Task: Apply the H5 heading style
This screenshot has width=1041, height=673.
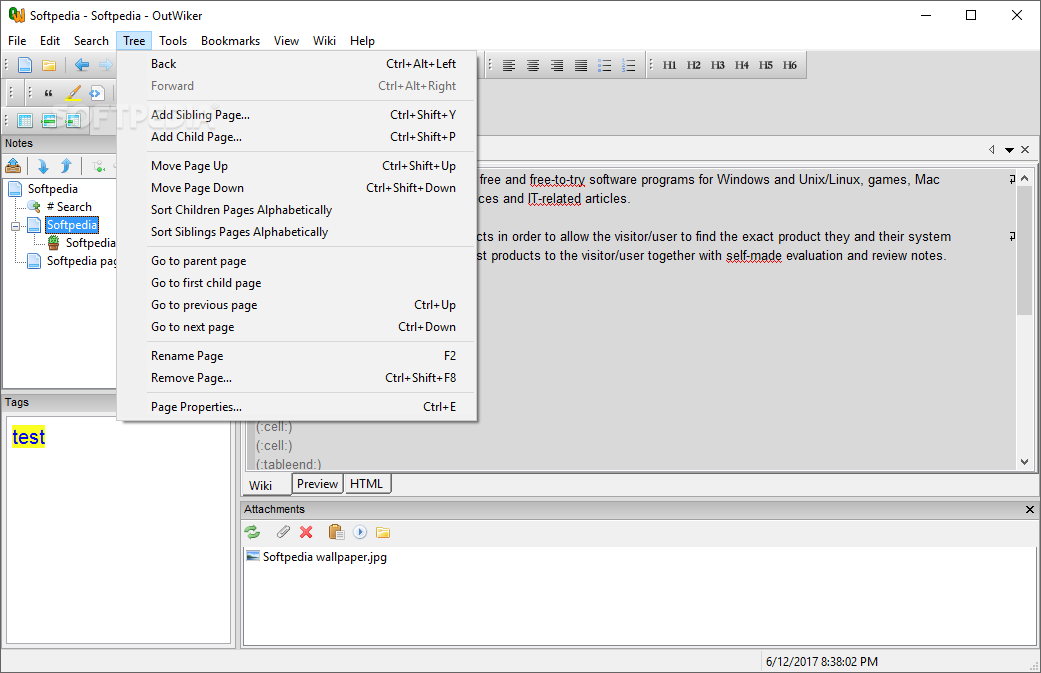Action: point(765,65)
